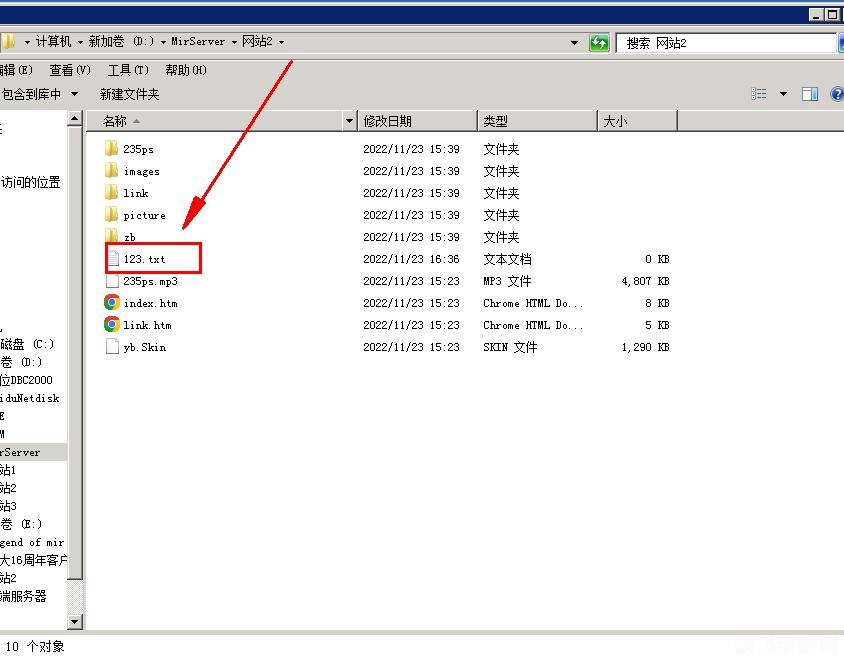Open the view options dropdown arrow
Screen dimensions: 844x663
[783, 94]
